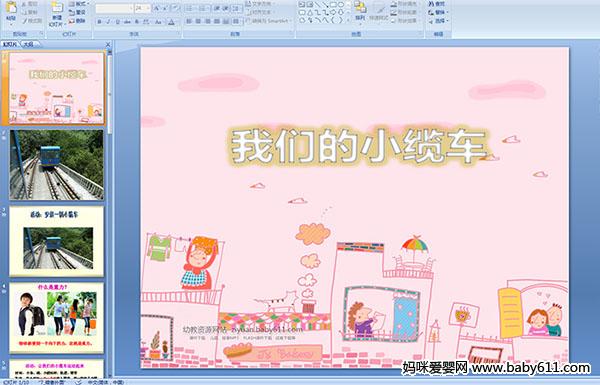Click the New Slide icon
This screenshot has width=600, height=385.
pos(57,13)
